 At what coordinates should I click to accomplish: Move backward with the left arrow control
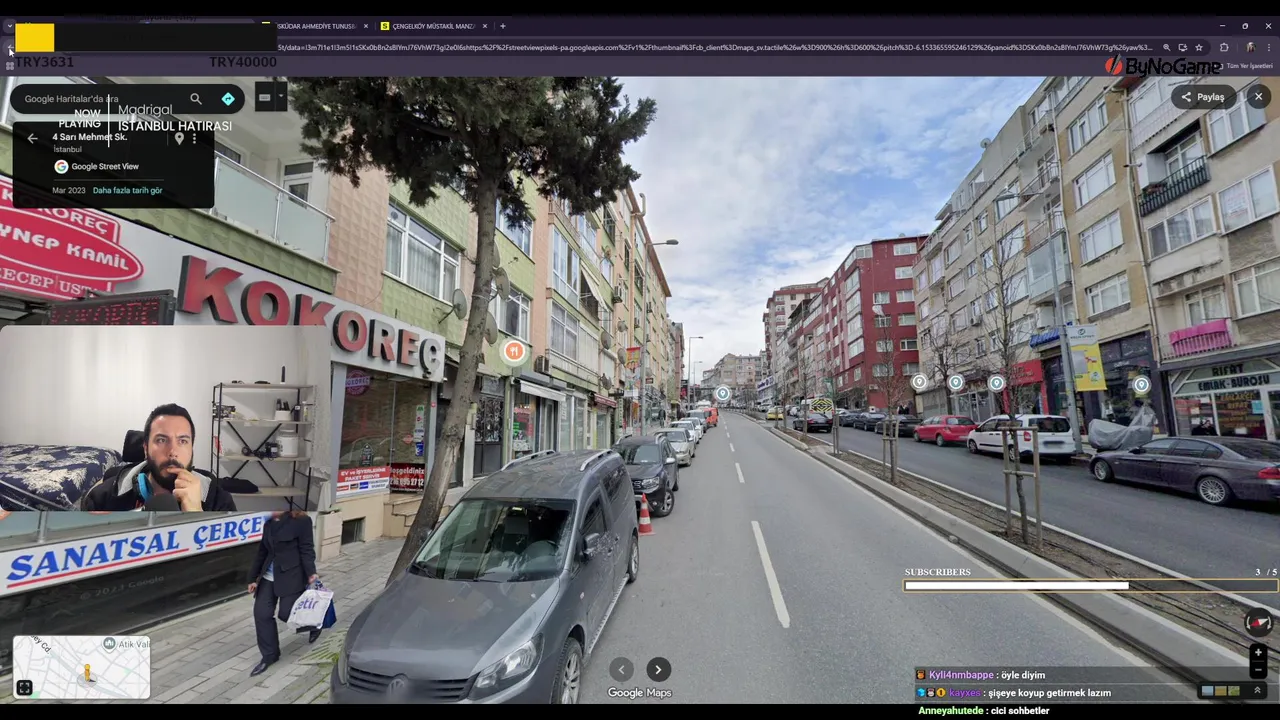click(621, 670)
